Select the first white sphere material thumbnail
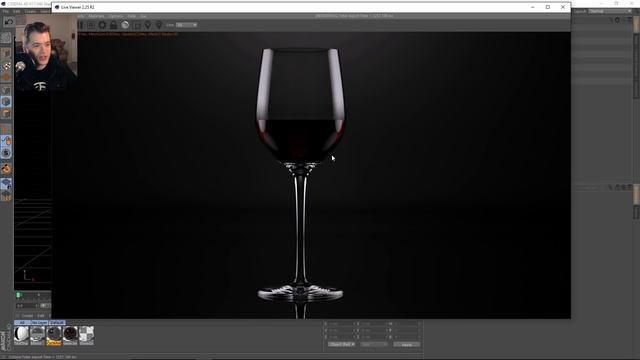 (21, 335)
